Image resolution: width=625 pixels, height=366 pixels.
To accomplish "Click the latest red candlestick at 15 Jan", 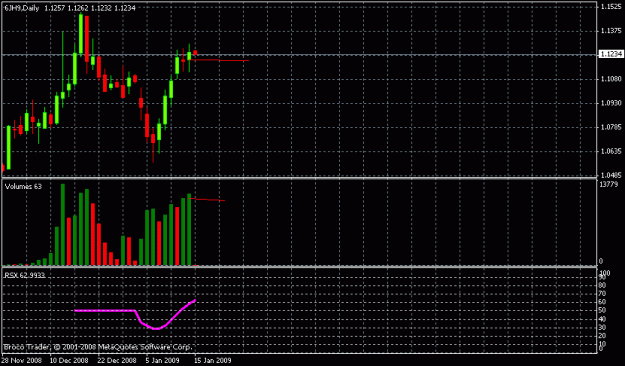I will tap(195, 53).
